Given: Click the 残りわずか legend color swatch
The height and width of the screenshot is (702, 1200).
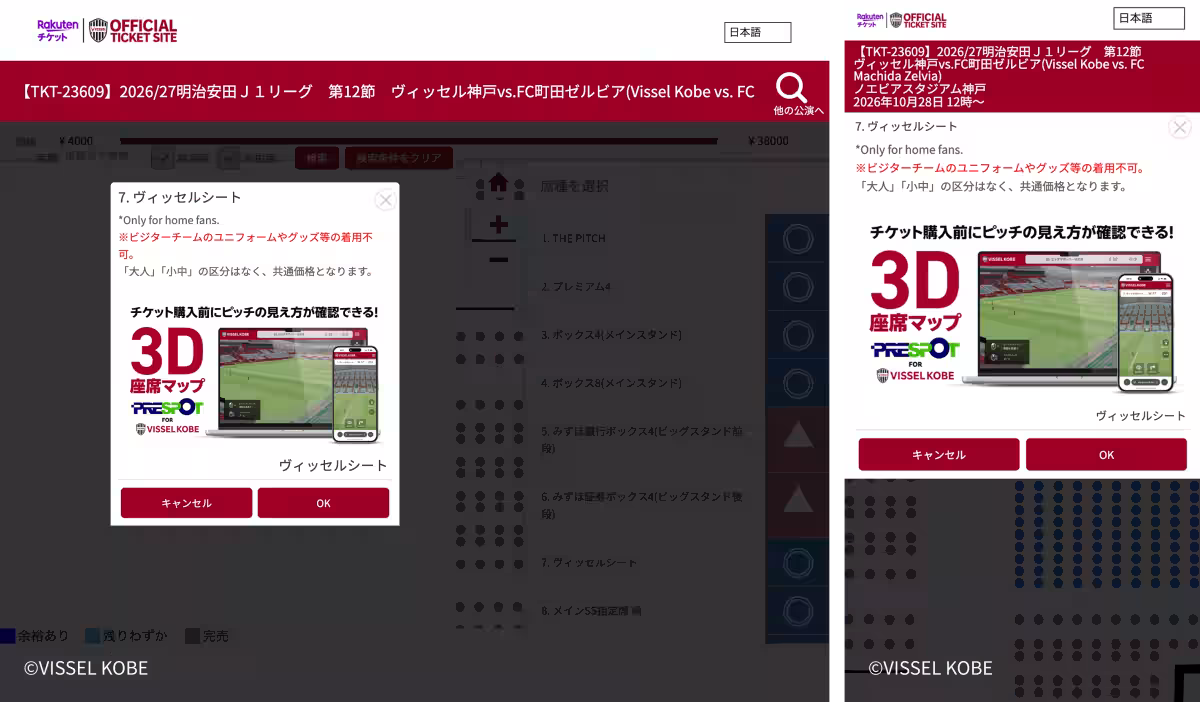Looking at the screenshot, I should [x=92, y=636].
